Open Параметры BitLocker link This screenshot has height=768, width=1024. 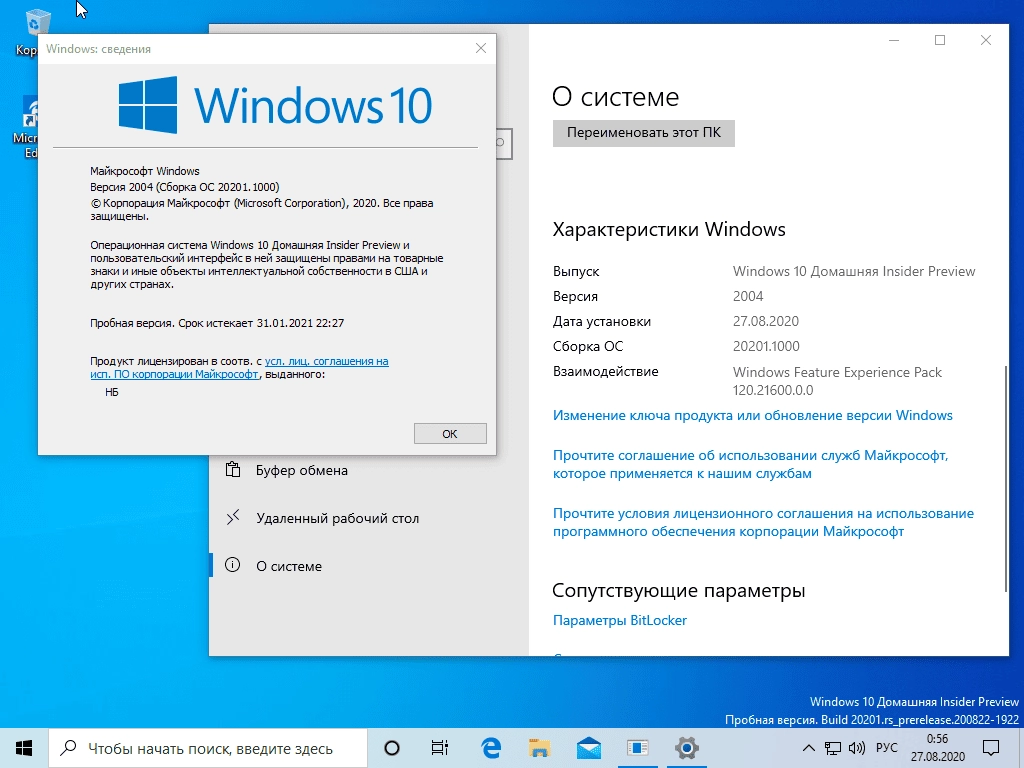click(x=620, y=620)
